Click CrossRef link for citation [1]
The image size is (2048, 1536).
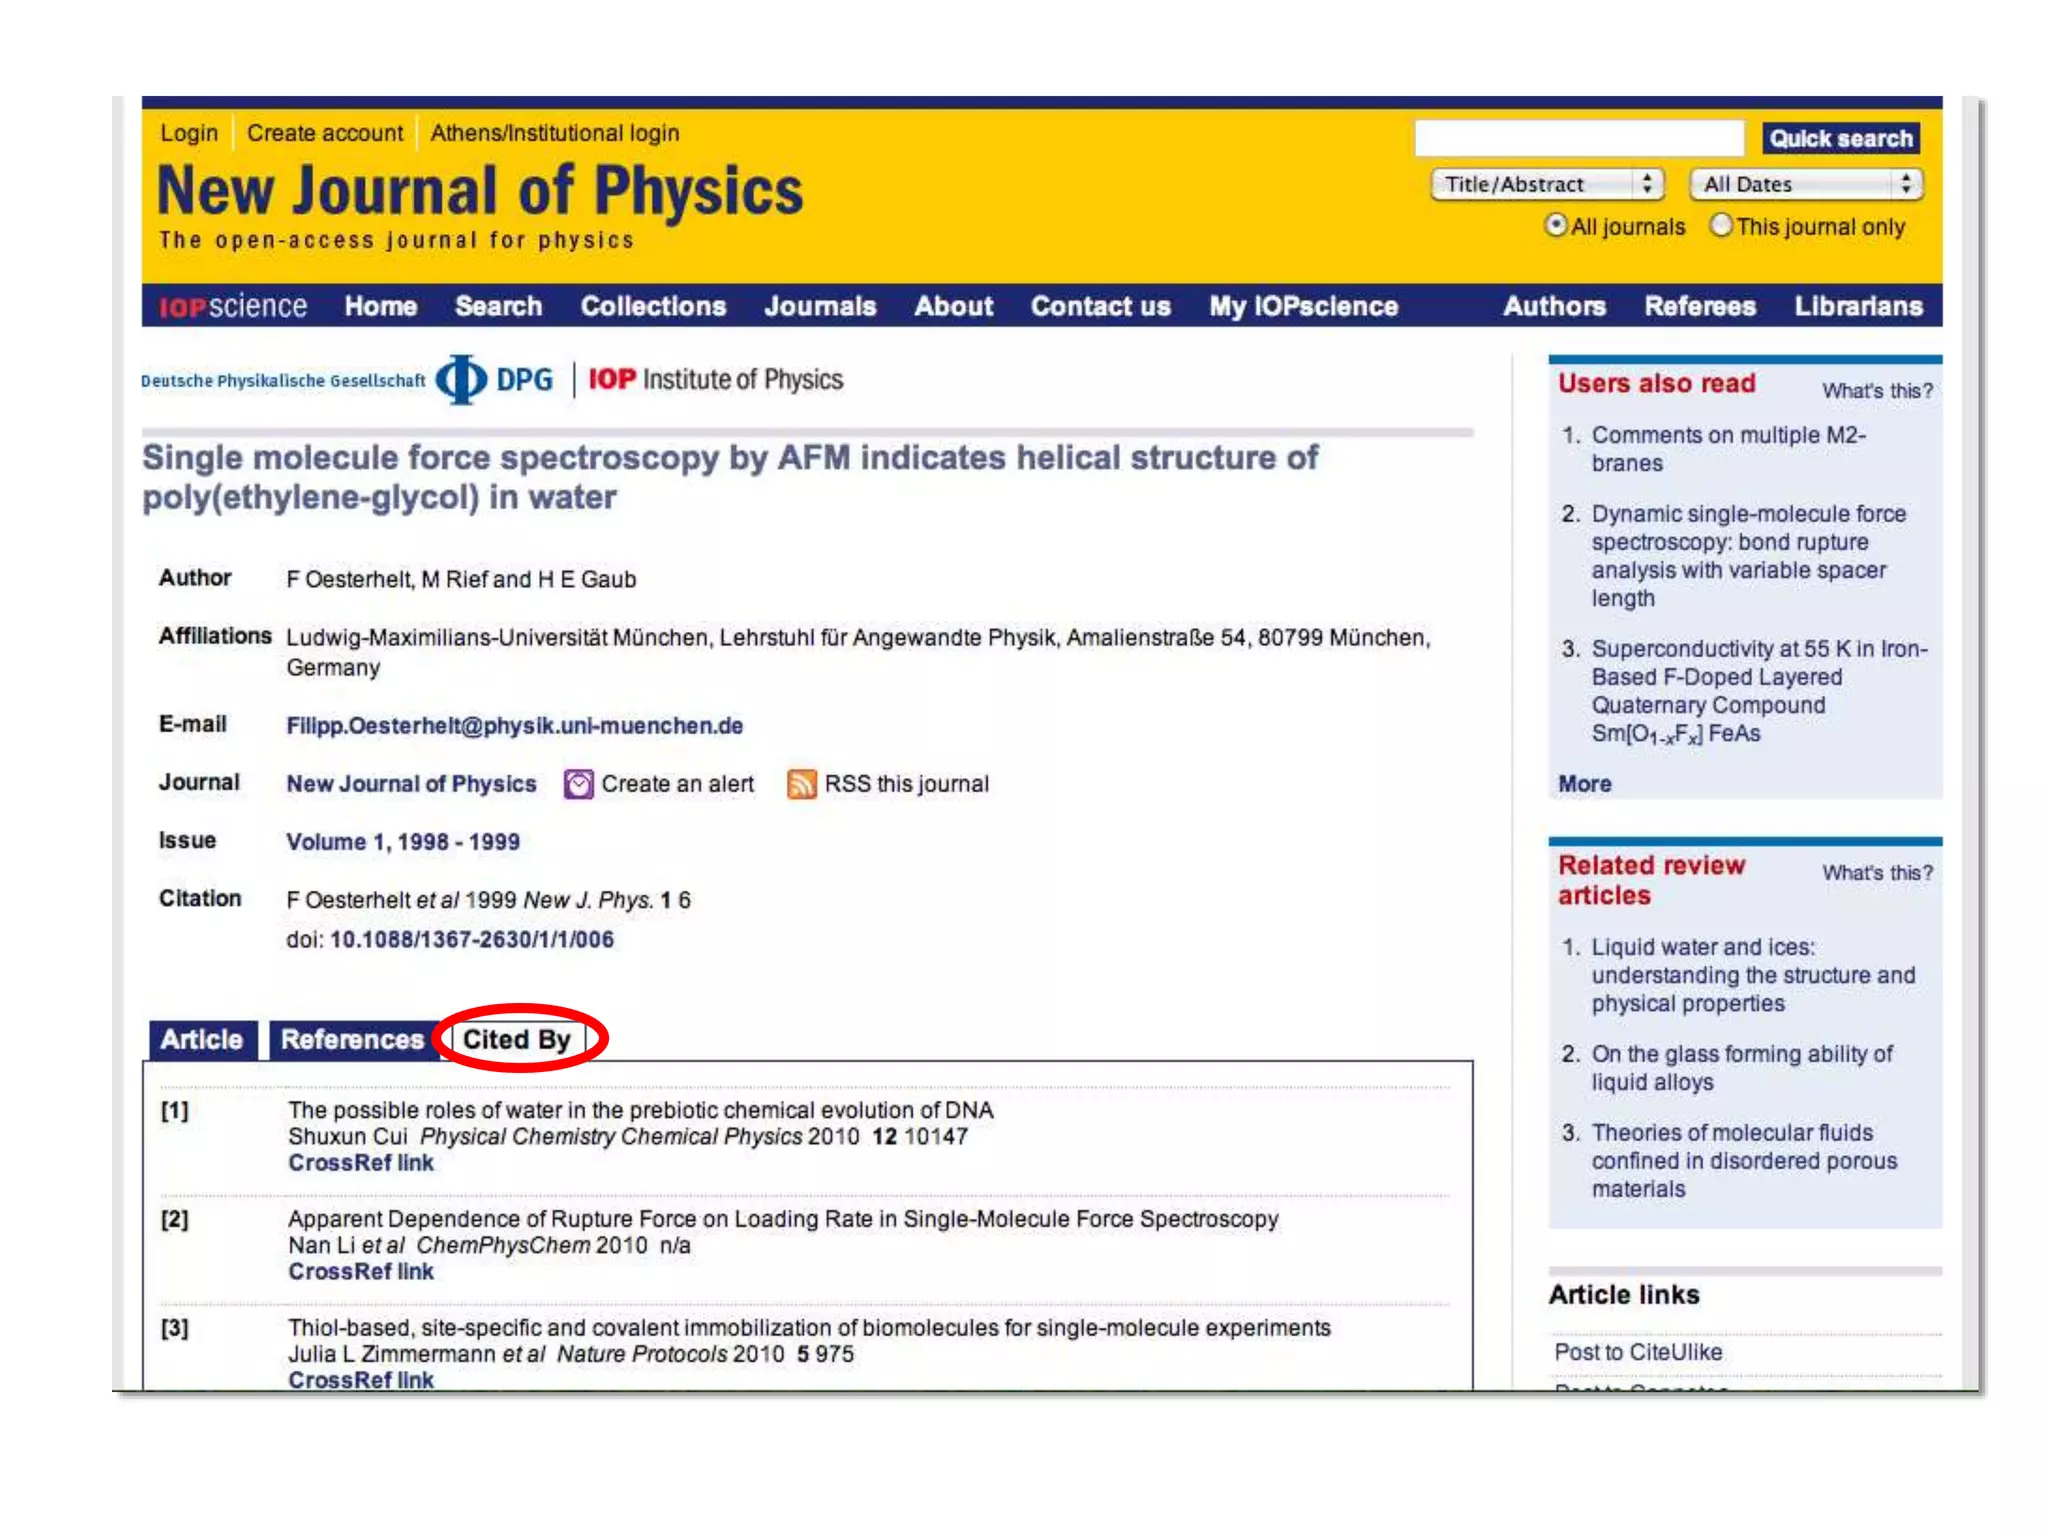(361, 1163)
